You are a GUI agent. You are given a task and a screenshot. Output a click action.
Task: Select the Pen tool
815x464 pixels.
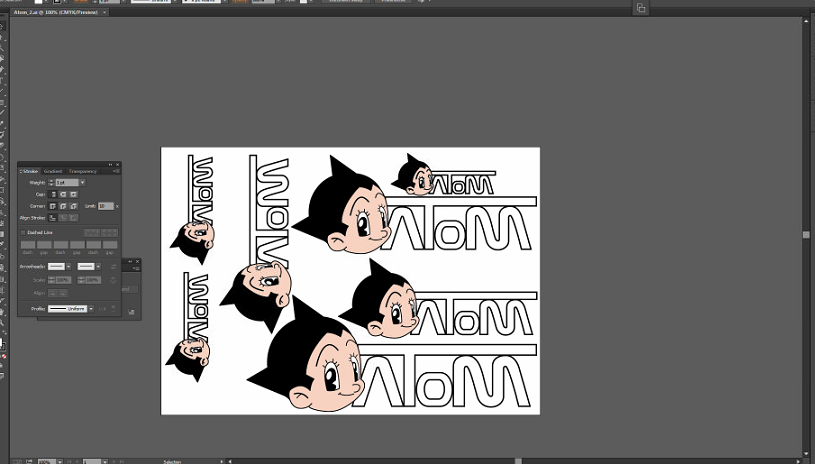coord(2,69)
